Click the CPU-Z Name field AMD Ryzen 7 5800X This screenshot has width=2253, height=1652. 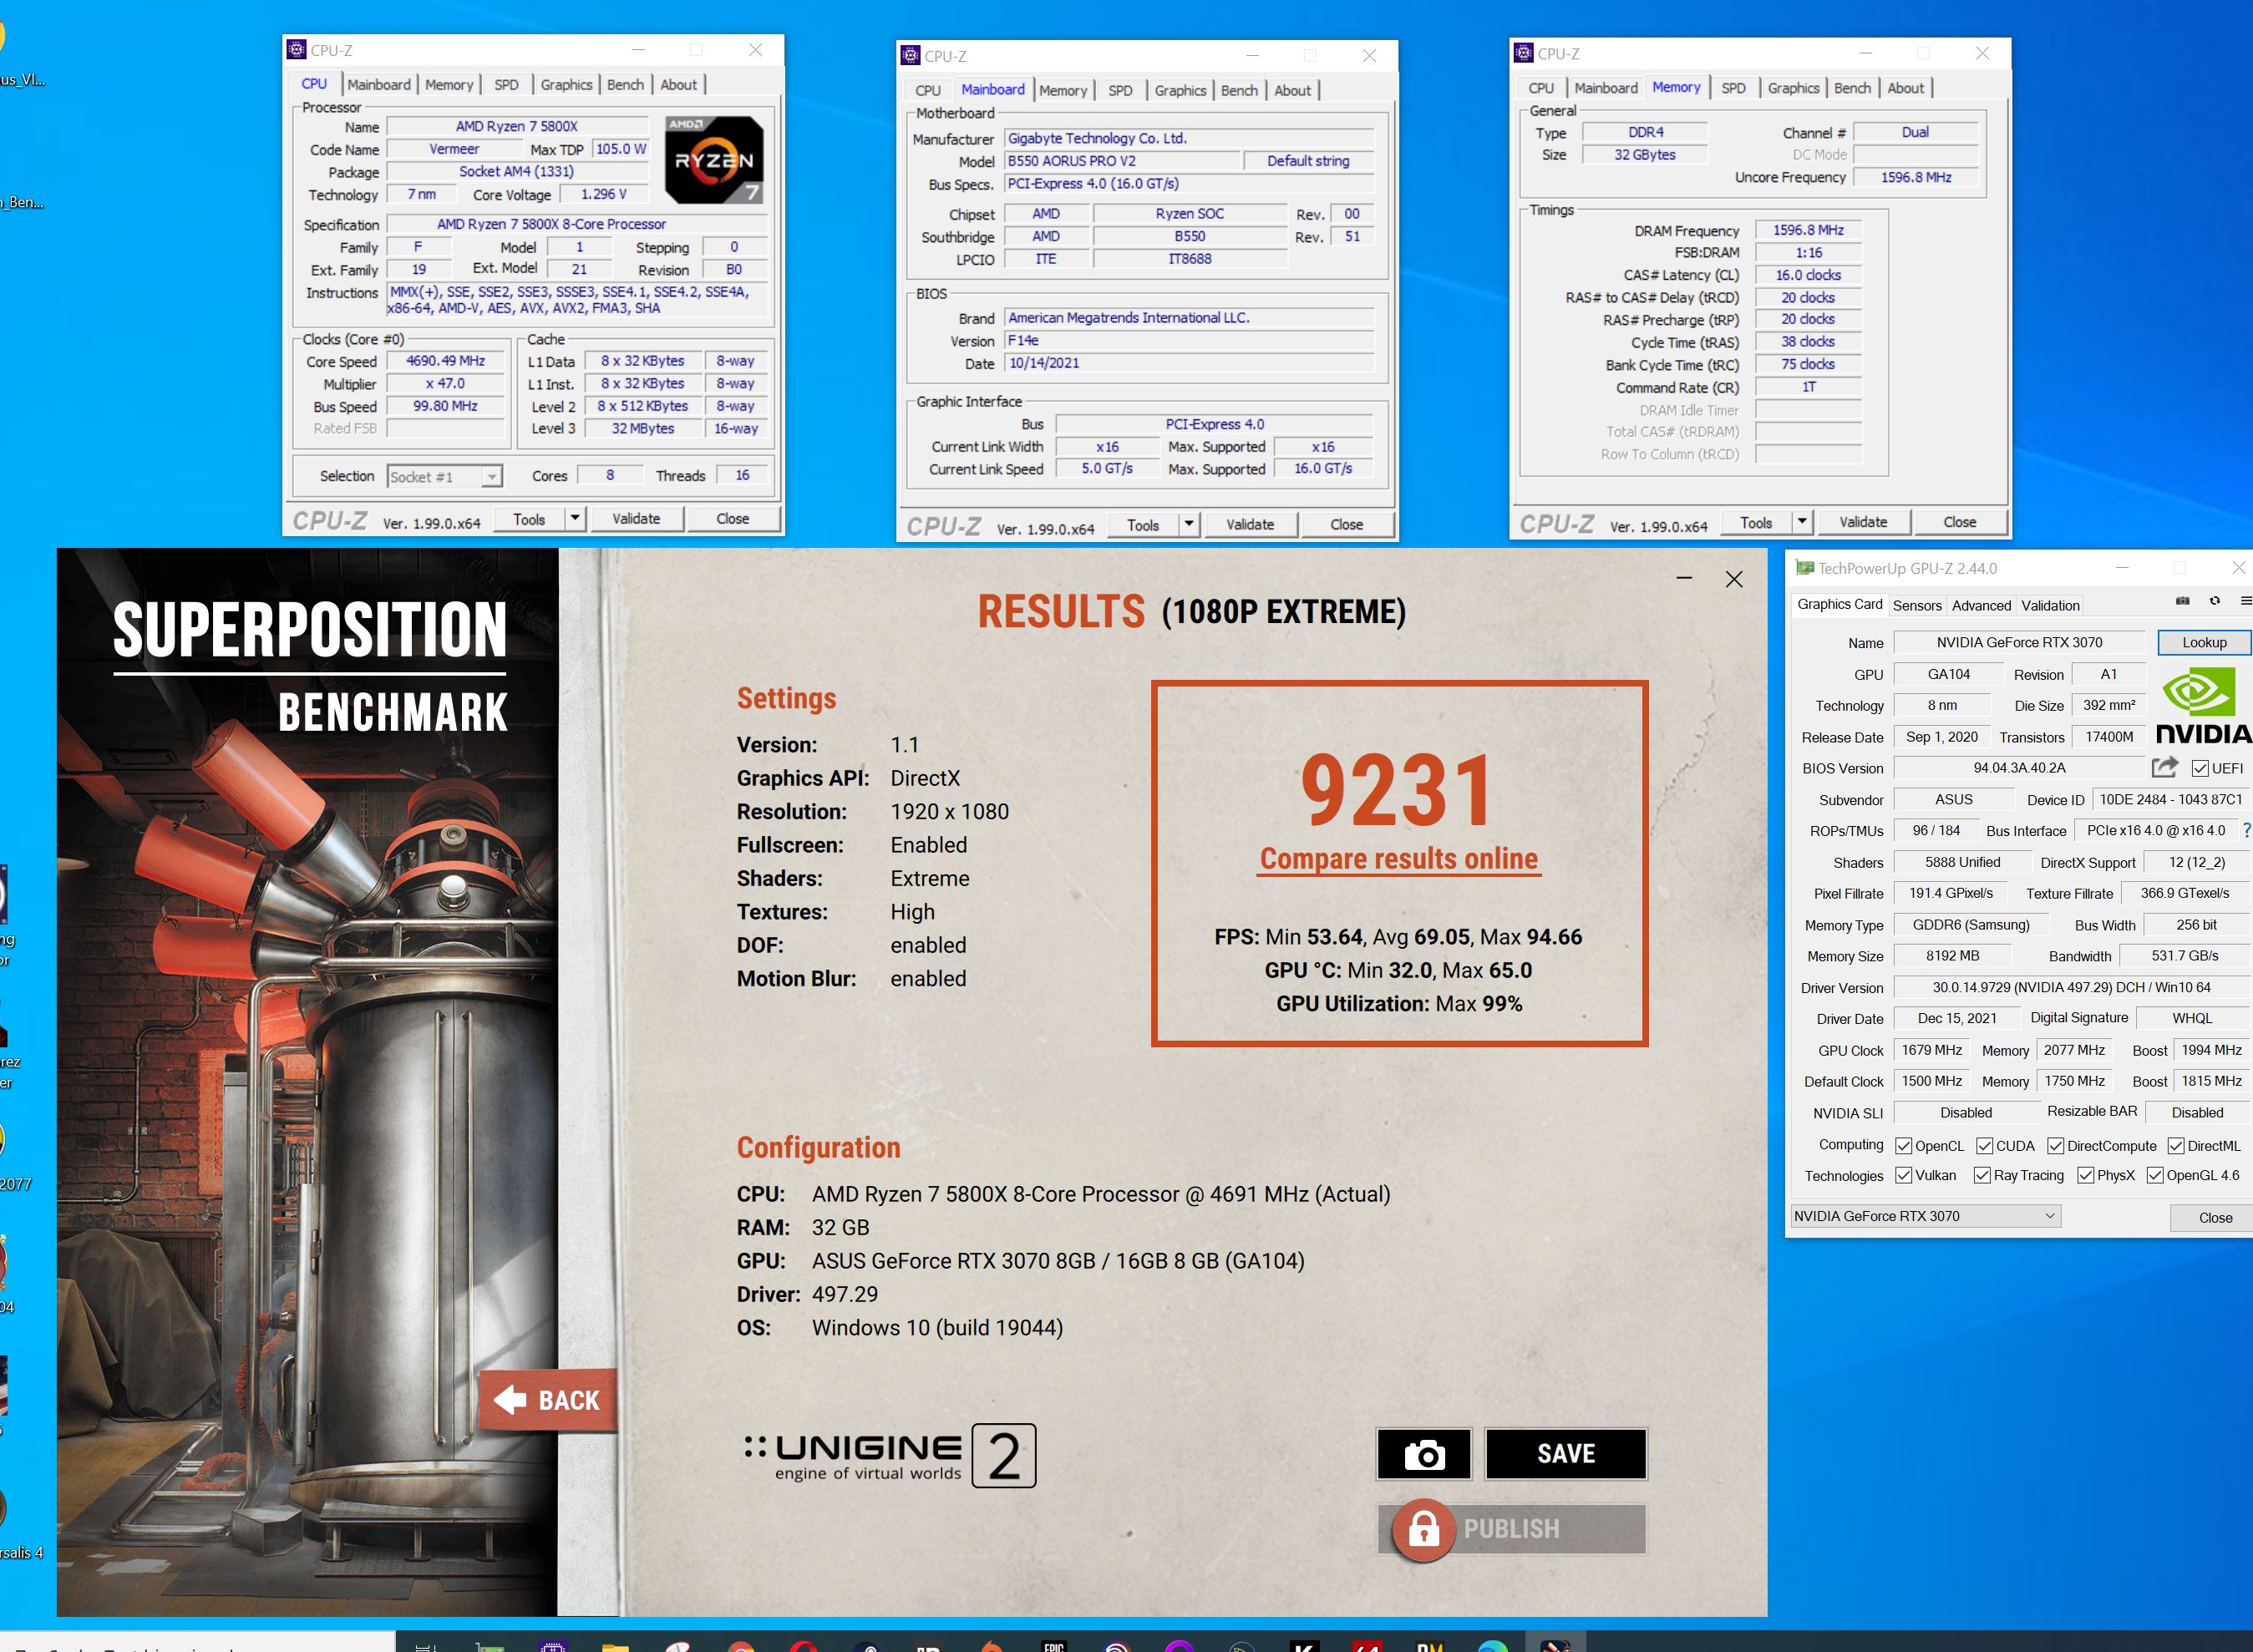point(517,127)
